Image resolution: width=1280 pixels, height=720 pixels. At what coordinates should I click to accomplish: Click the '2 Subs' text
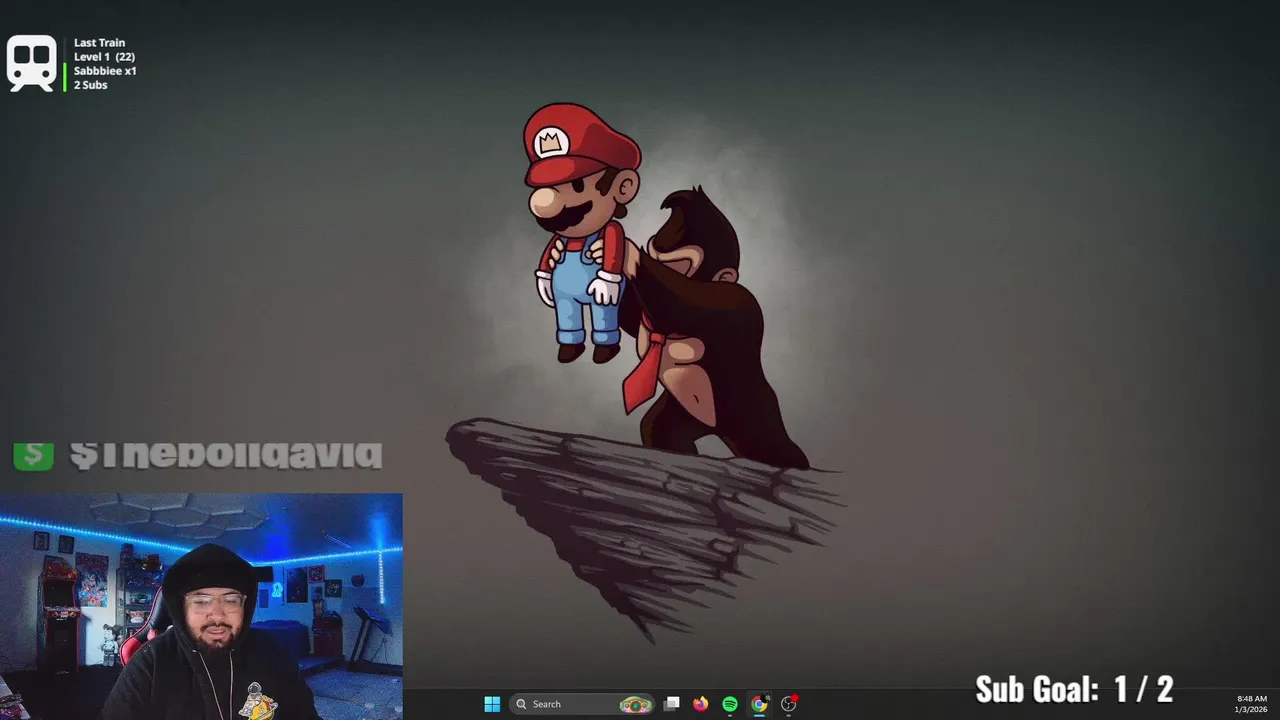point(90,85)
